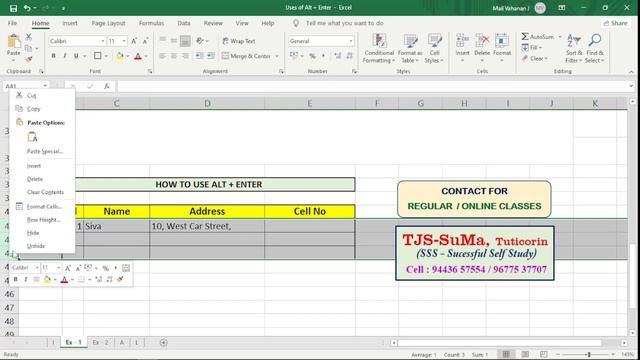
Task: Switch to Page Layout view in the status bar
Action: (525, 354)
